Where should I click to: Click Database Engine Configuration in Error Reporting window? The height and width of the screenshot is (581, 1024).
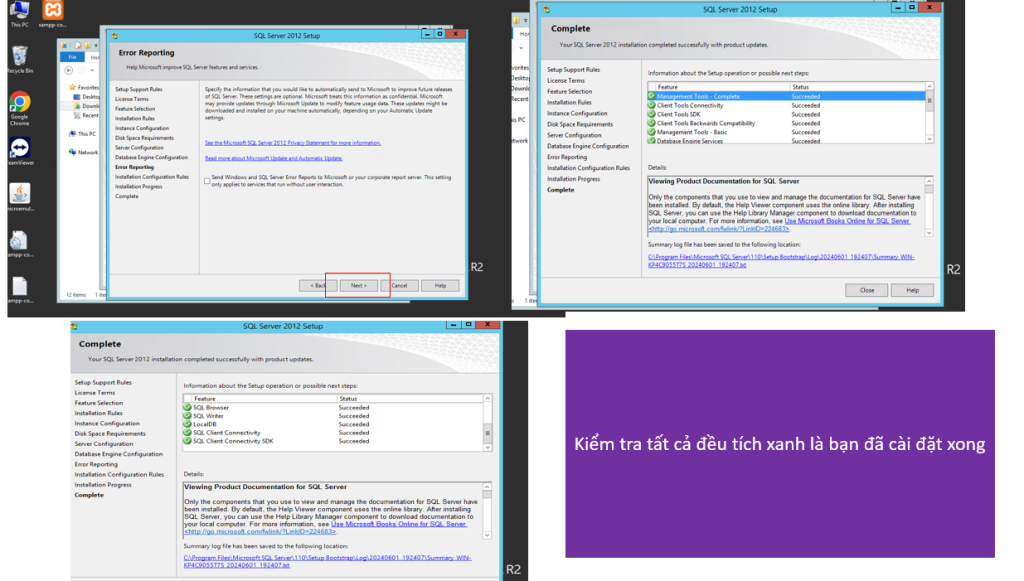coord(152,157)
